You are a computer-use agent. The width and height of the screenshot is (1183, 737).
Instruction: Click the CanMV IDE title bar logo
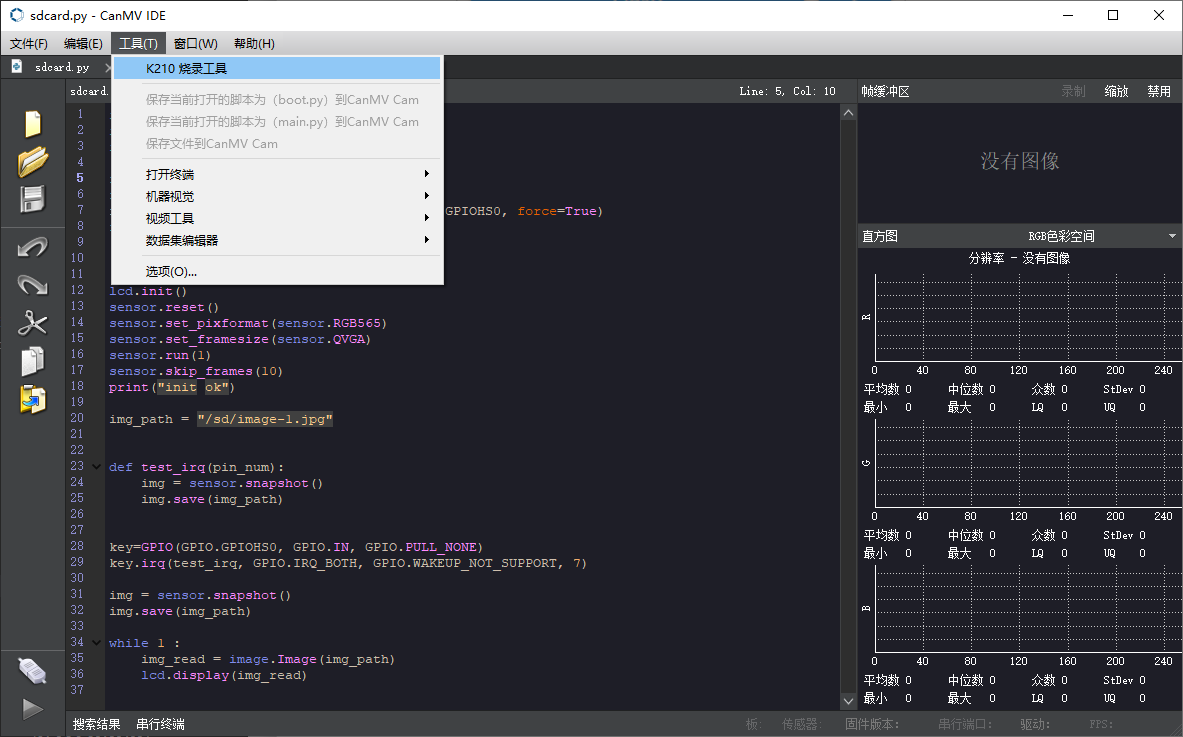click(x=16, y=15)
